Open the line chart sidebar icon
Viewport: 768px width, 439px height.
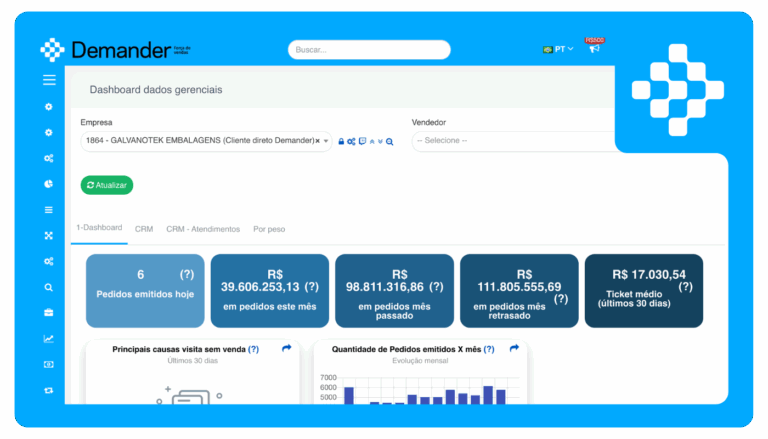(x=48, y=338)
